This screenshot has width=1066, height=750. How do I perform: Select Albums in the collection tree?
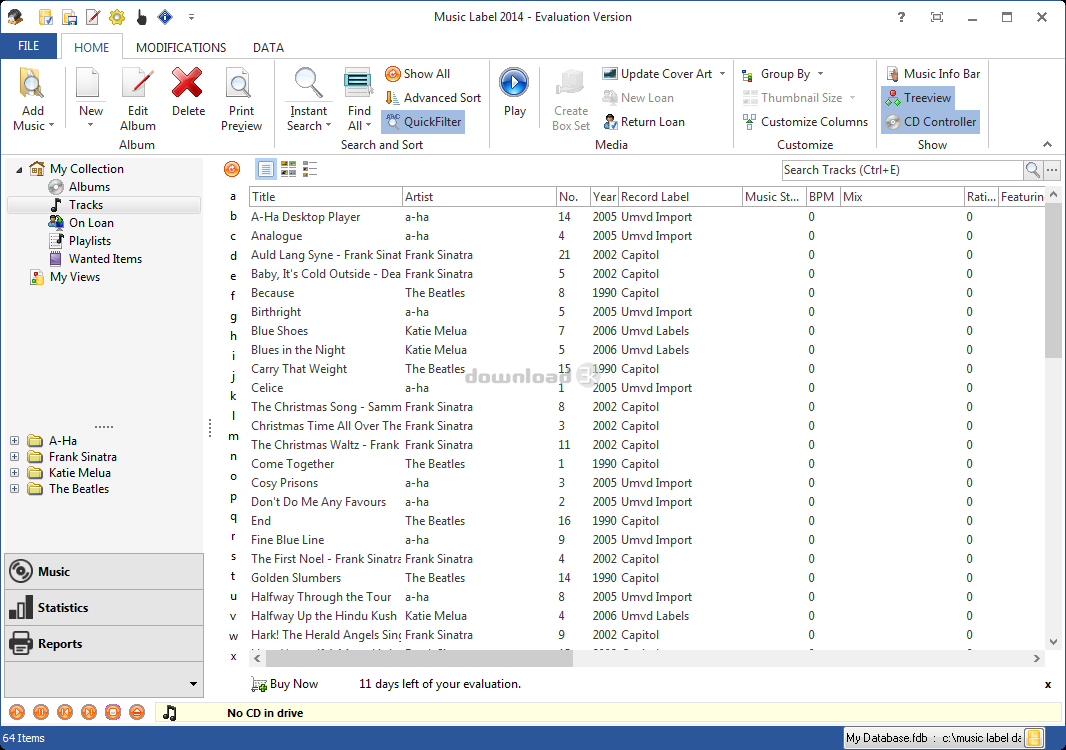[x=89, y=187]
